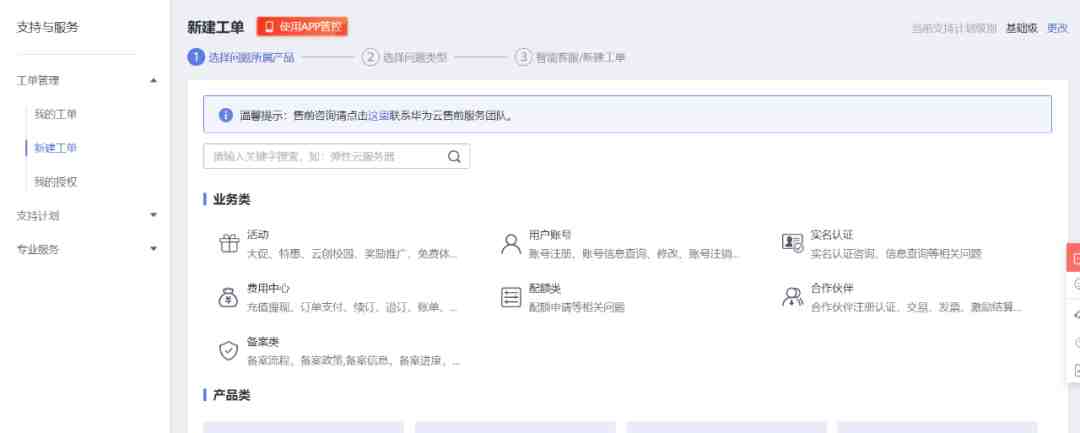
Task: Click the 使用APP管控 button
Action: click(x=302, y=27)
